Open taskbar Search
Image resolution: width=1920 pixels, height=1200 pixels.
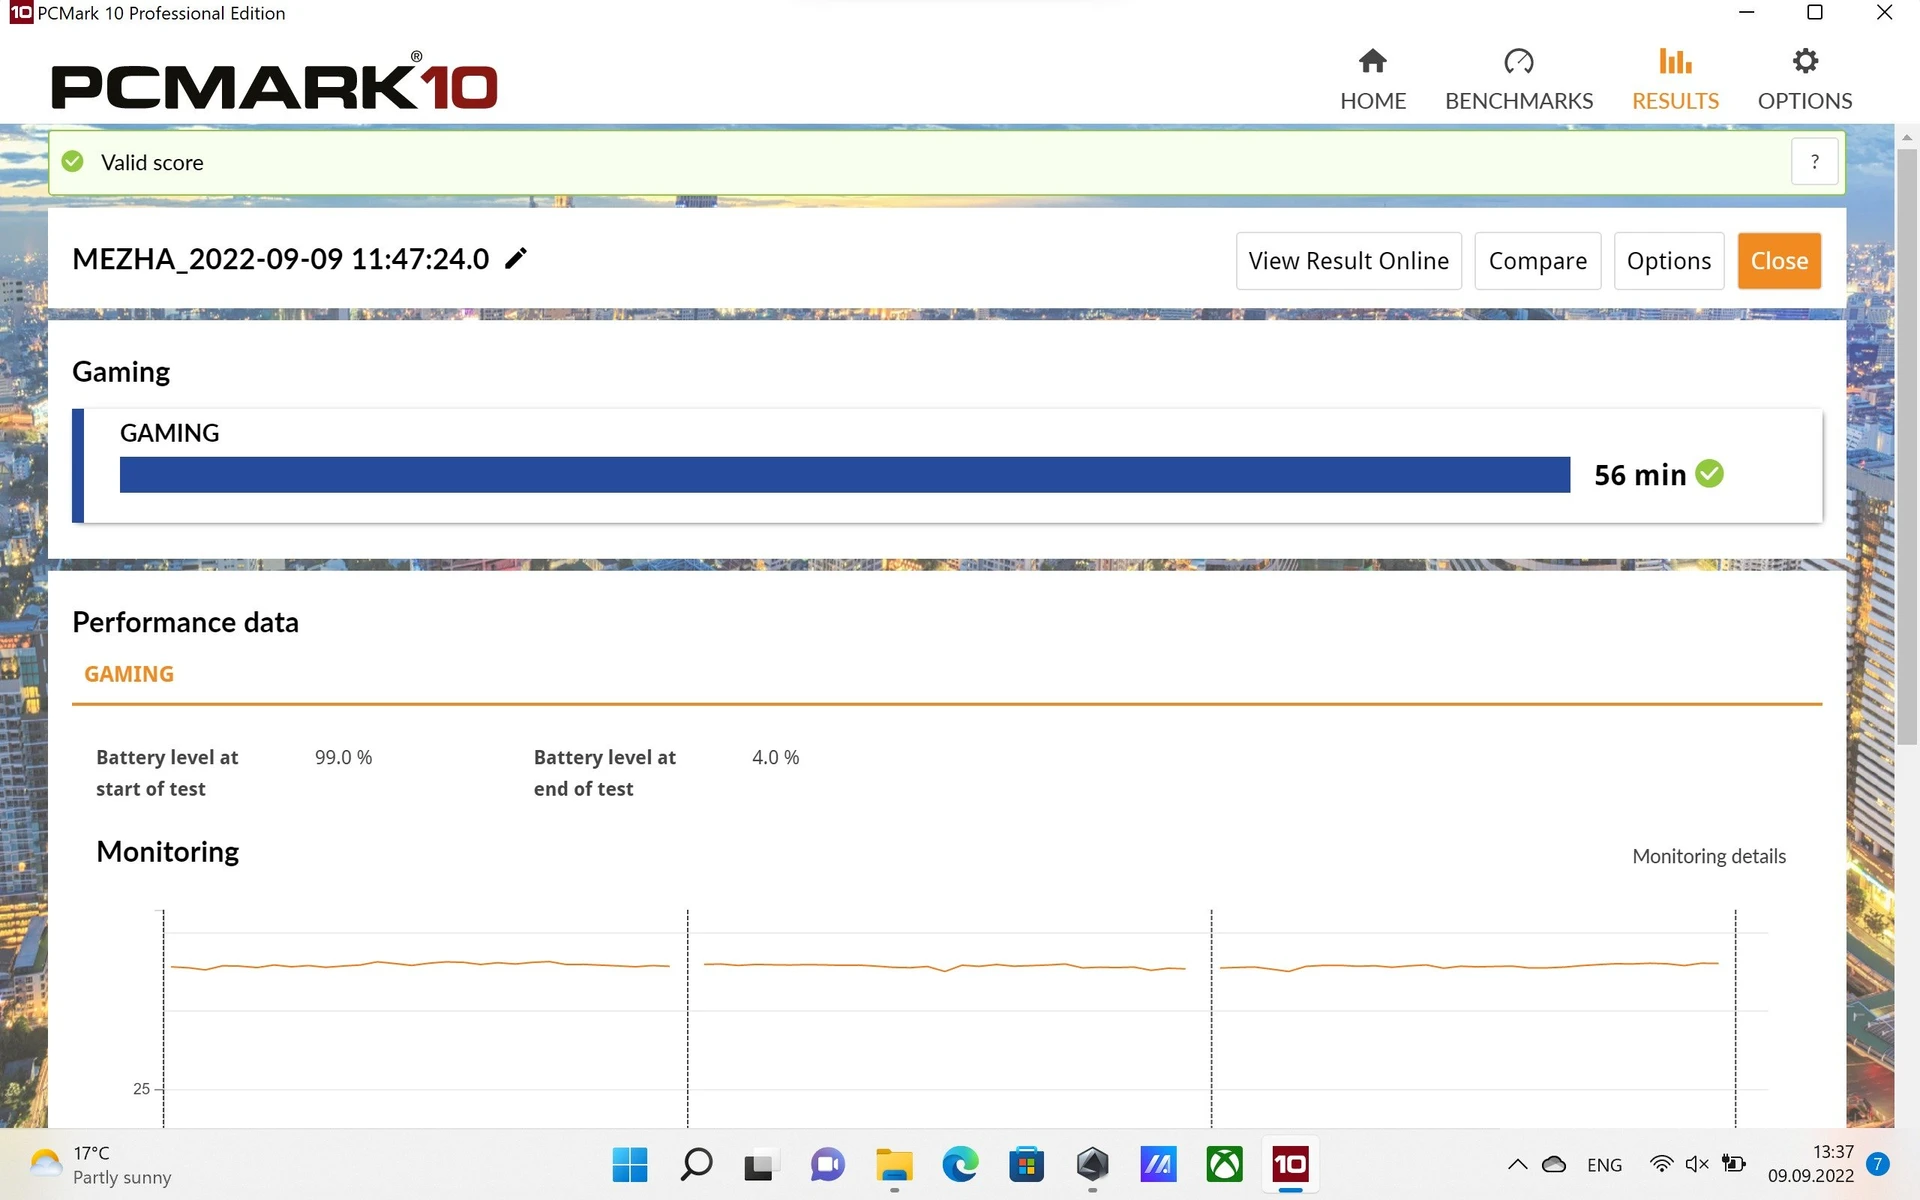(x=696, y=1164)
